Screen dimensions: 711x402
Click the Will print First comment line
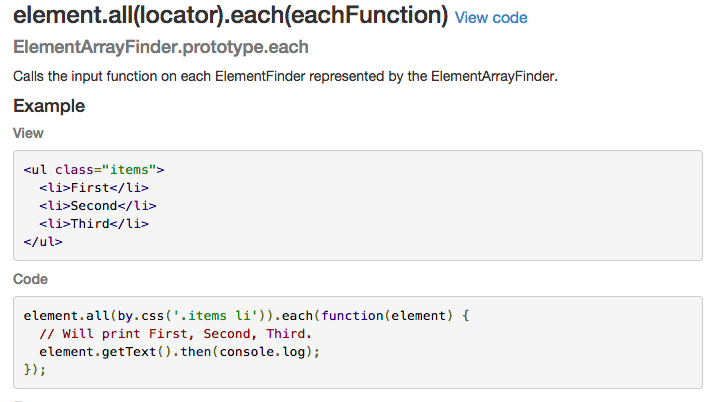click(175, 334)
